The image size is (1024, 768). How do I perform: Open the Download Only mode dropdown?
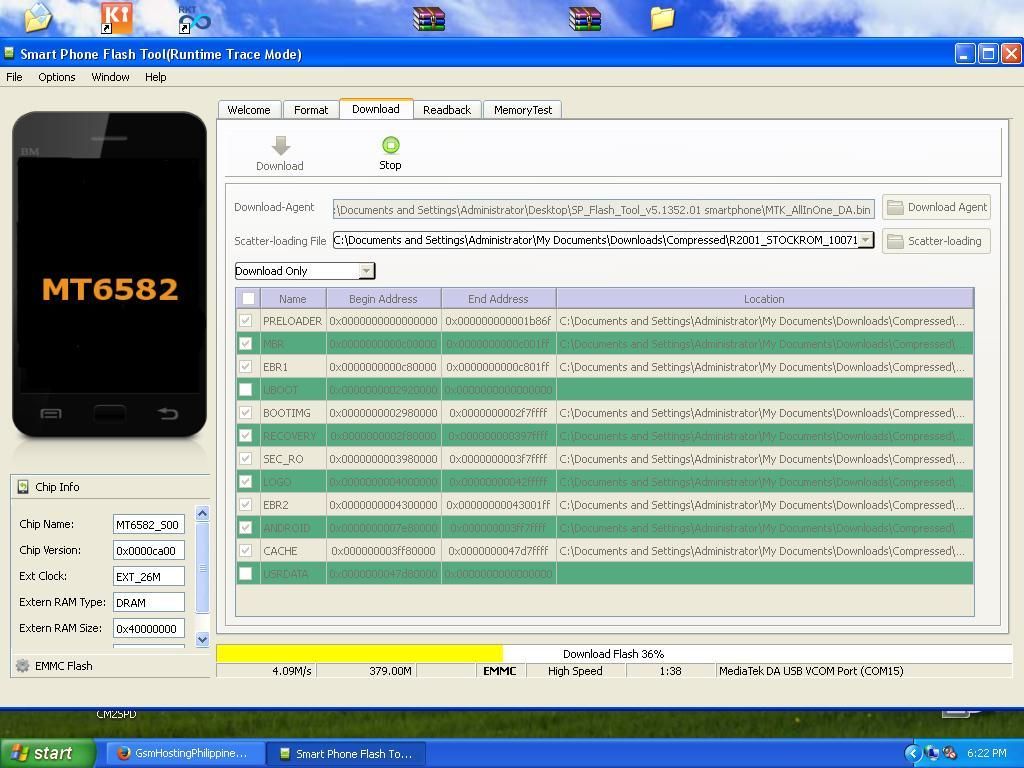(305, 270)
